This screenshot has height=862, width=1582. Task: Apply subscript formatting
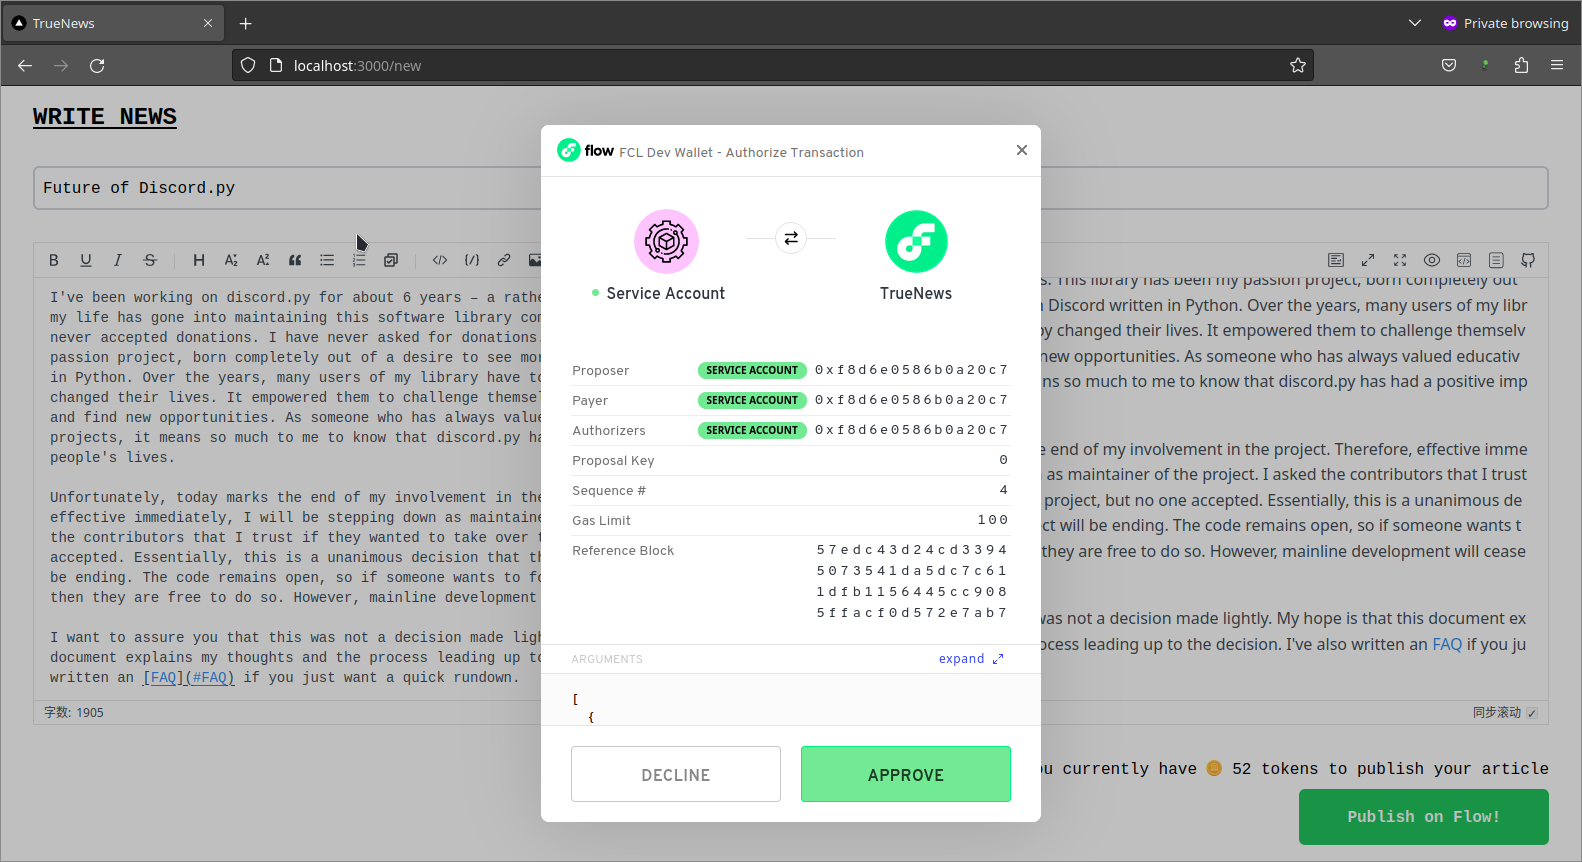tap(231, 260)
